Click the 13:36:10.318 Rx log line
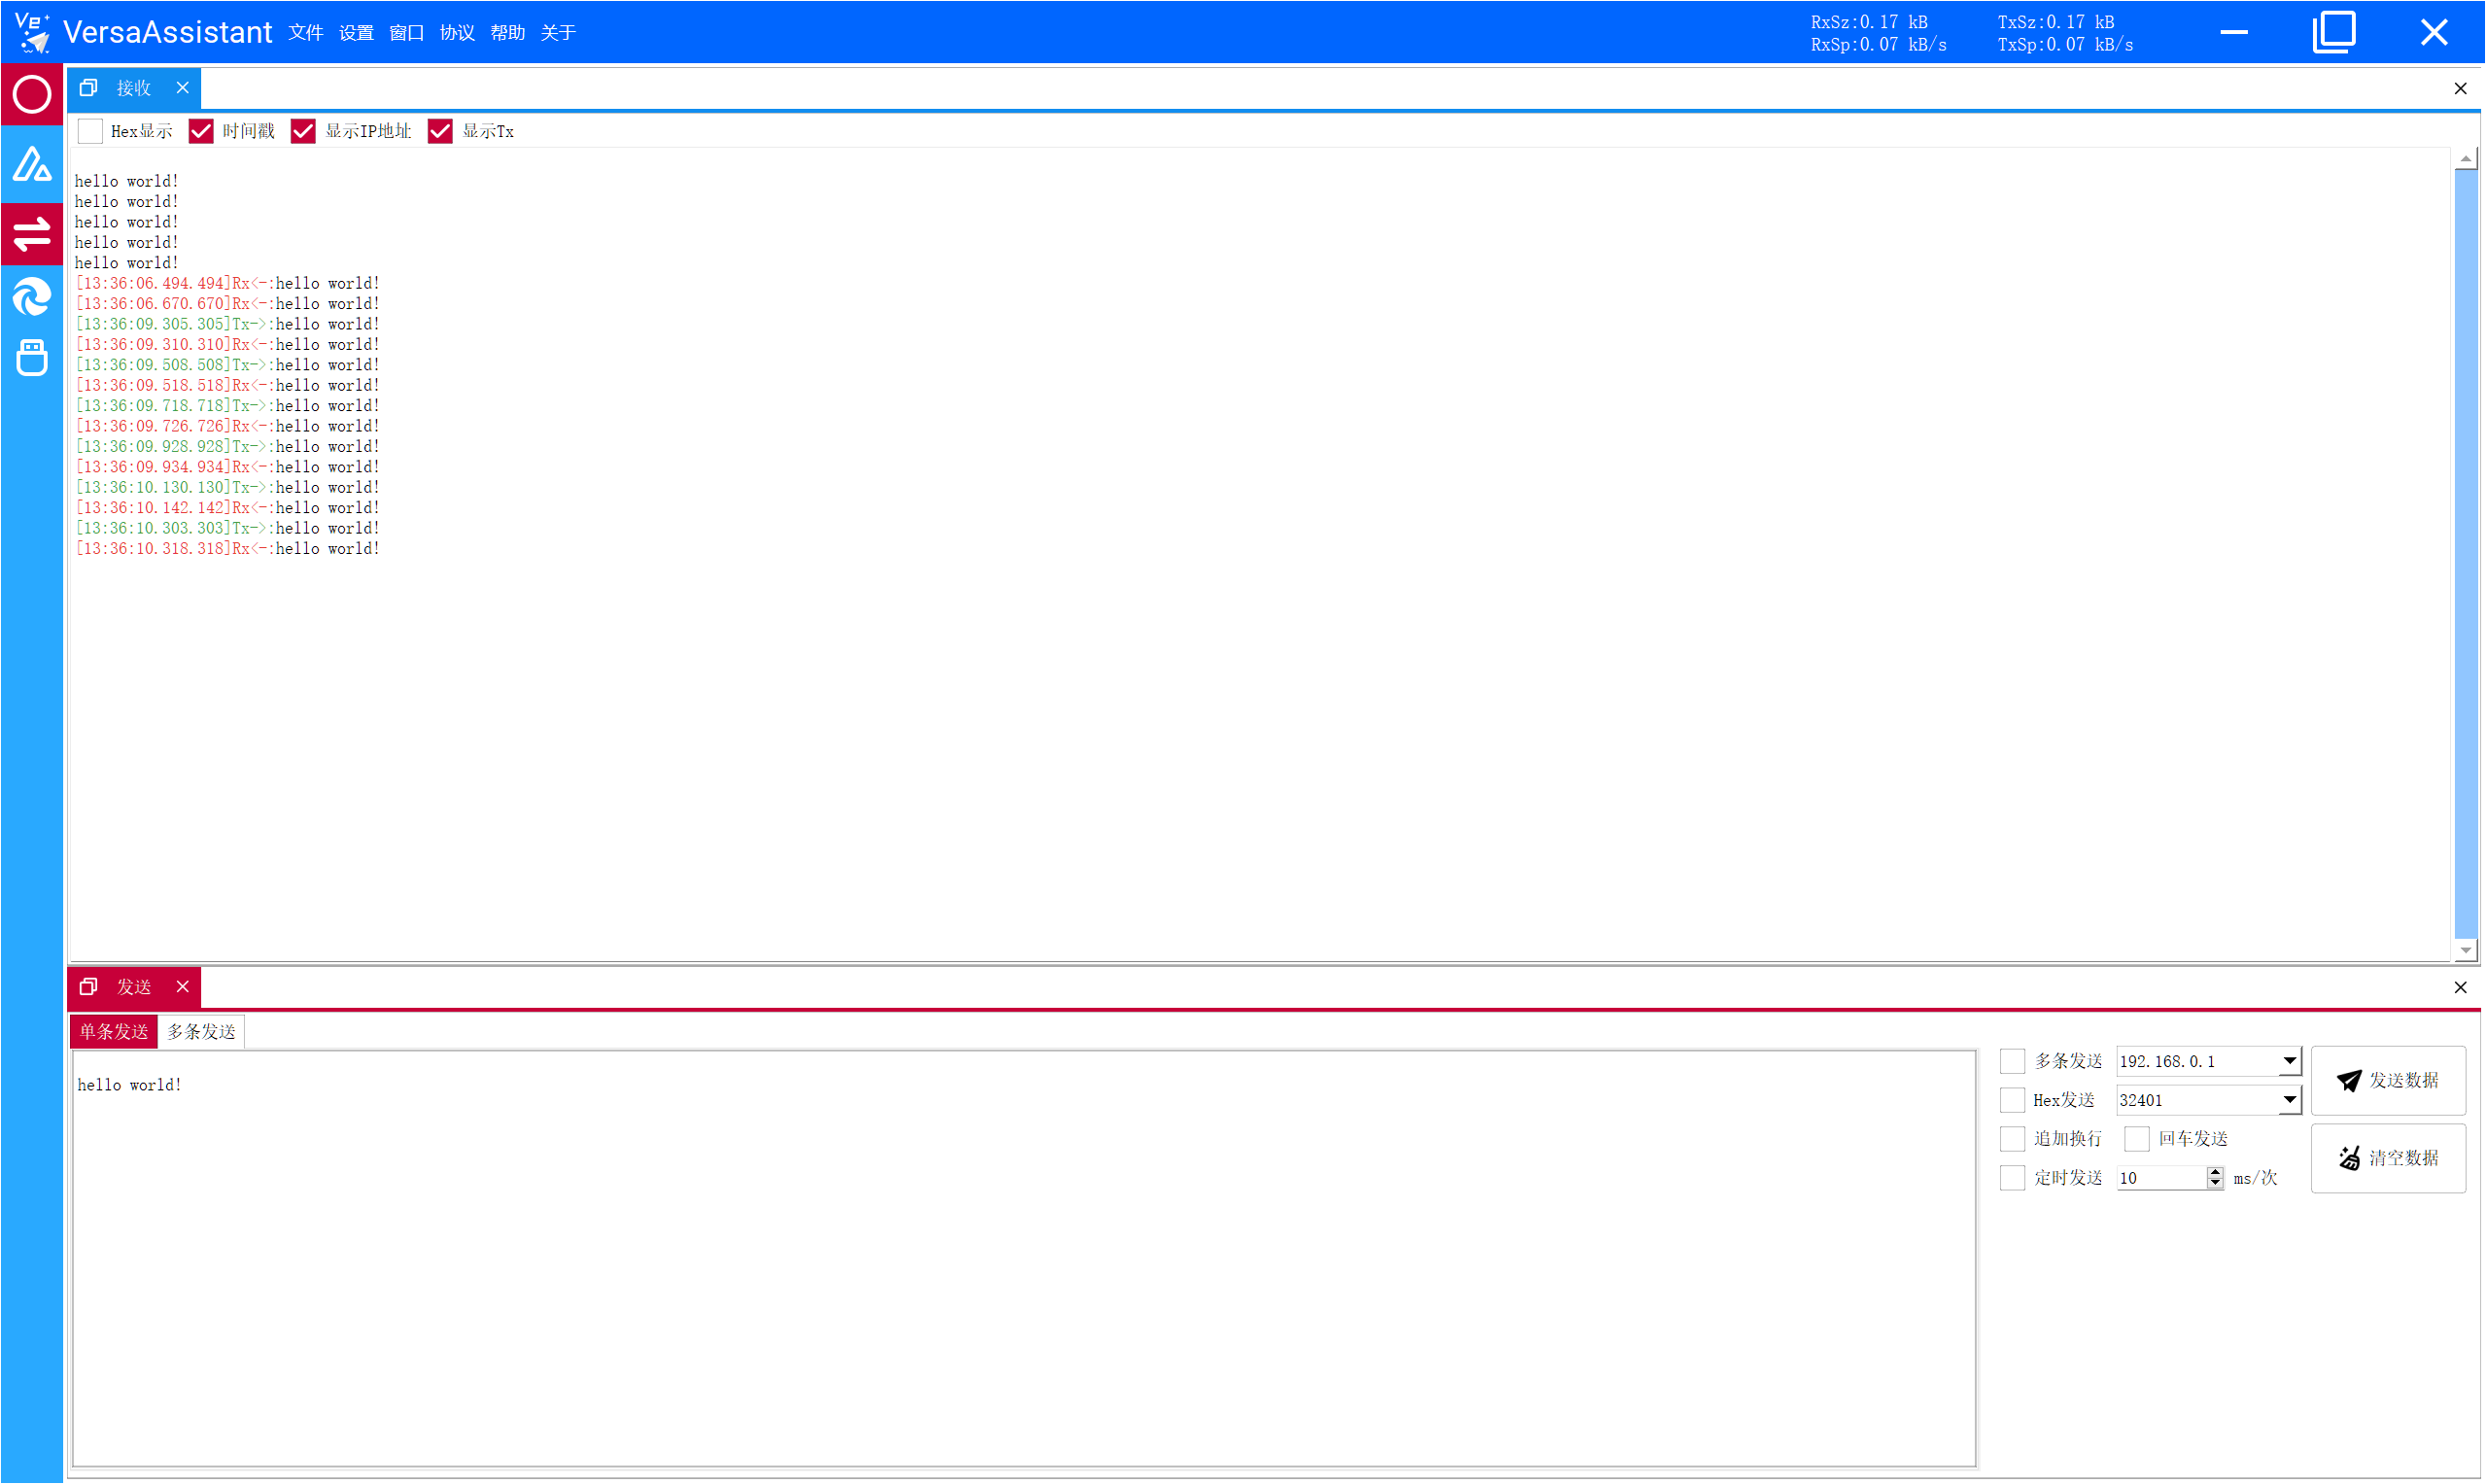The width and height of the screenshot is (2486, 1484). pos(228,549)
